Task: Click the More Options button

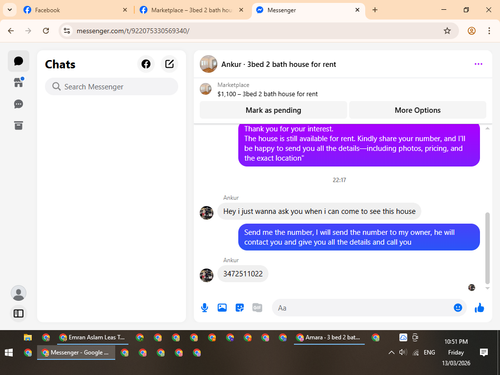Action: coord(417,110)
